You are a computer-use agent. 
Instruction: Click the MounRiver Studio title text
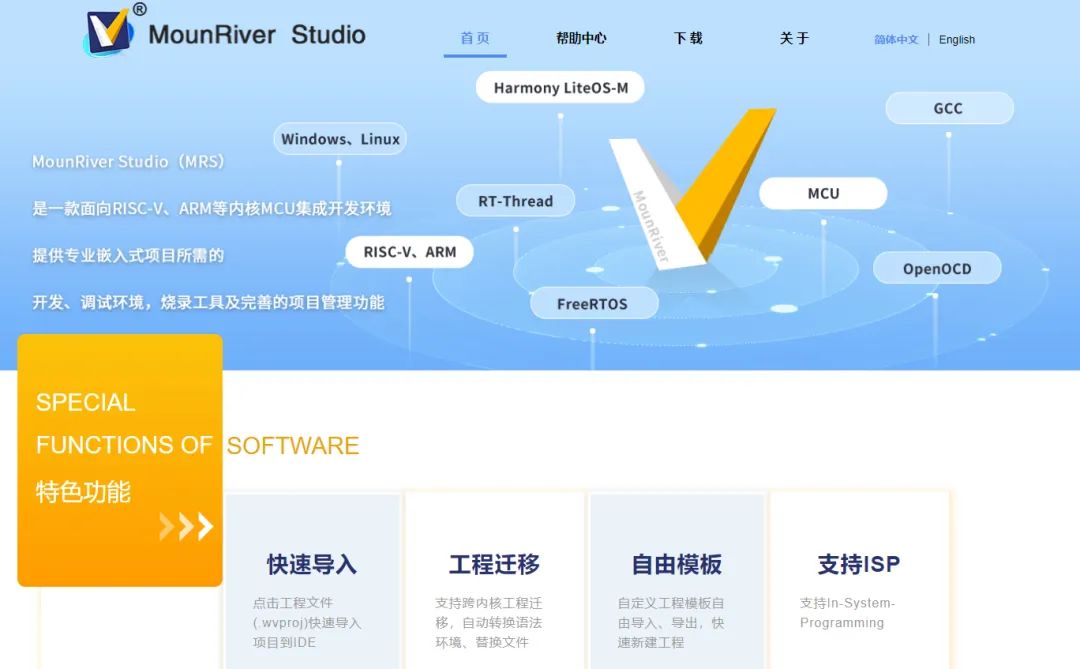257,34
